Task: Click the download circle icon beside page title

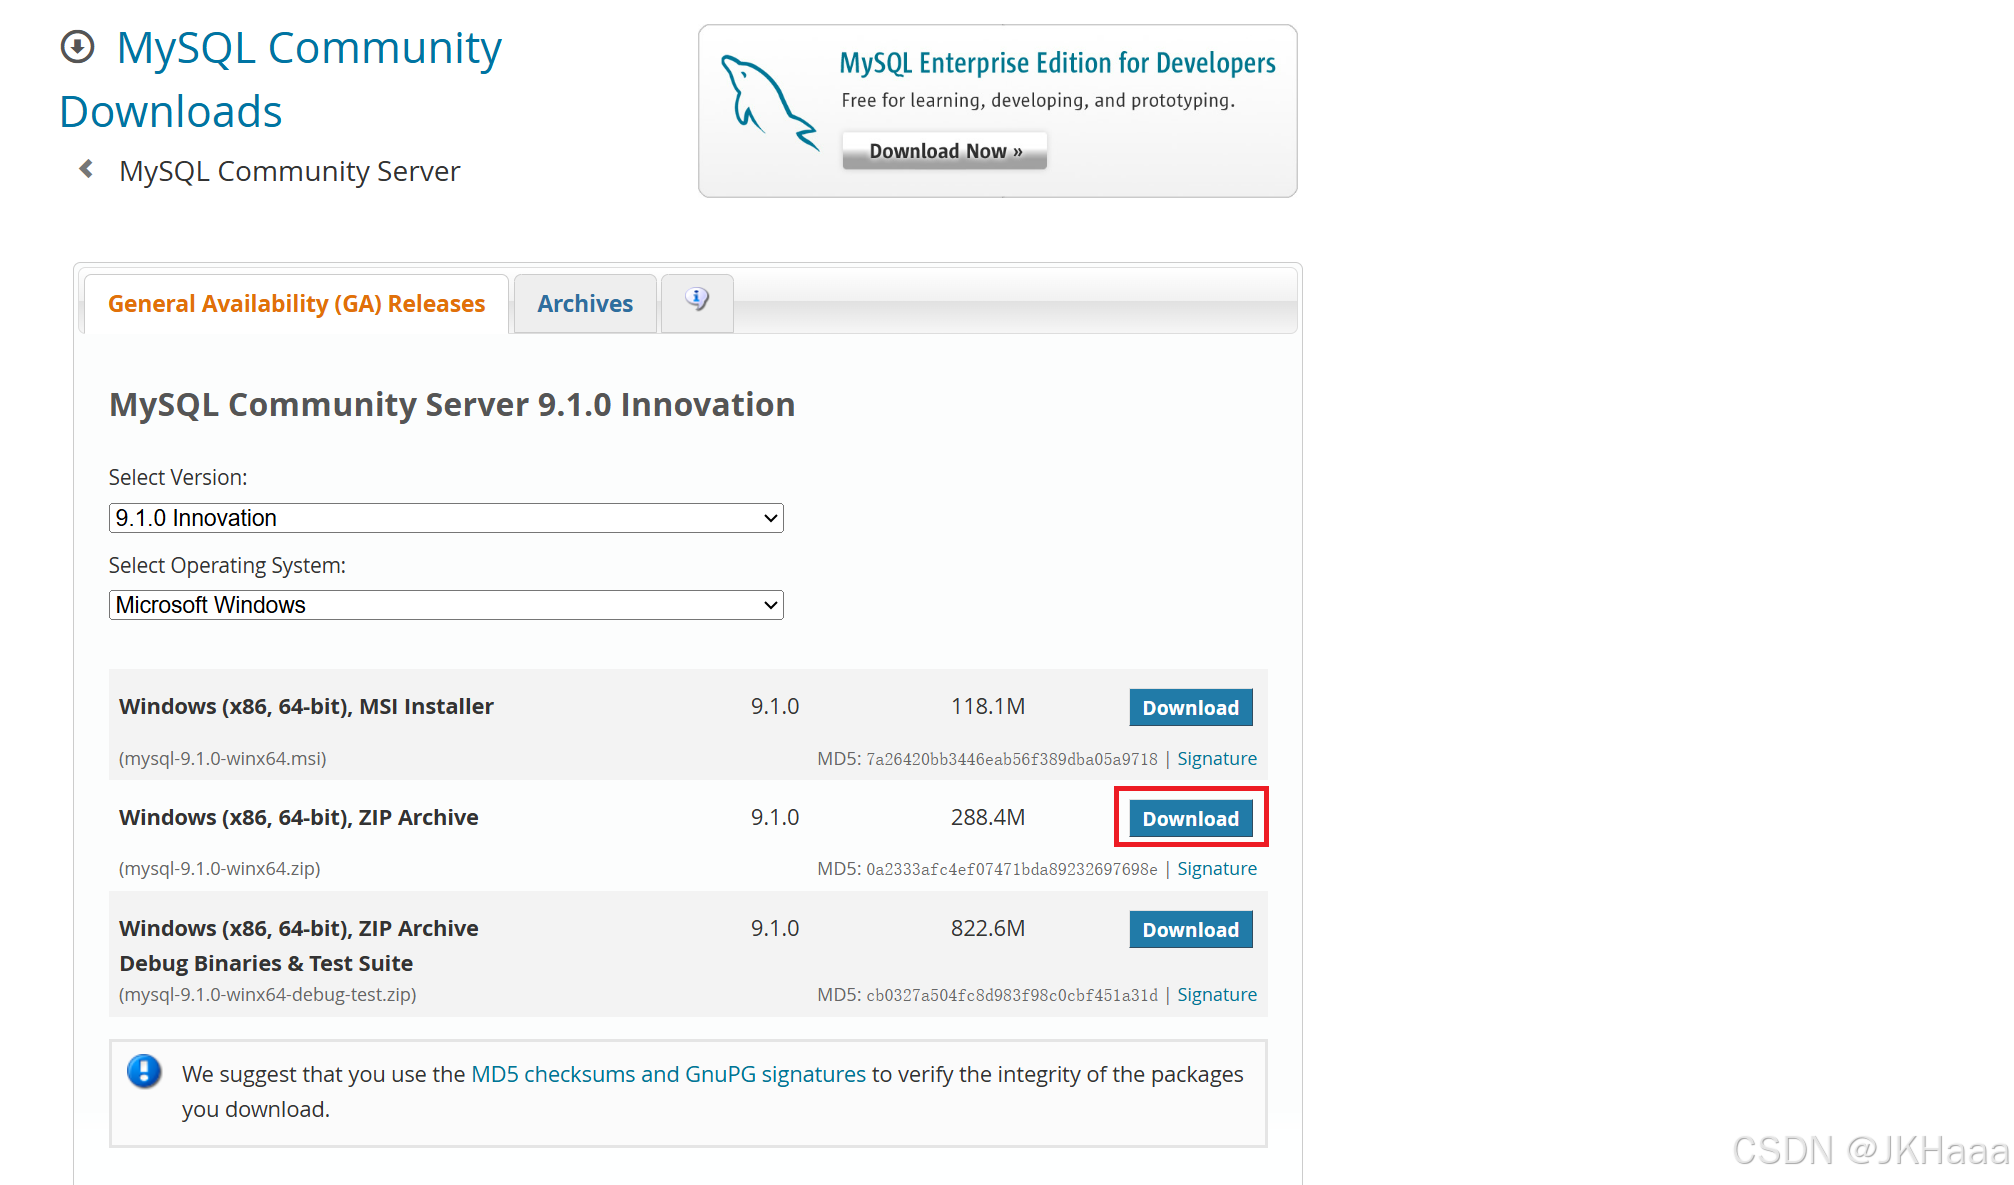Action: (x=78, y=47)
